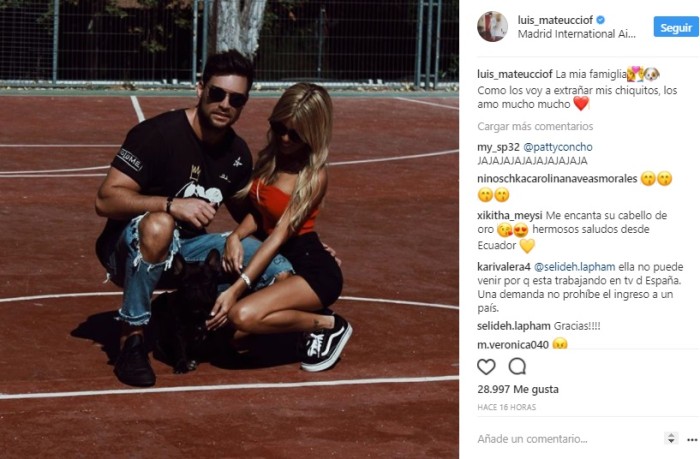Open karivalera4 commenter profile

504,267
